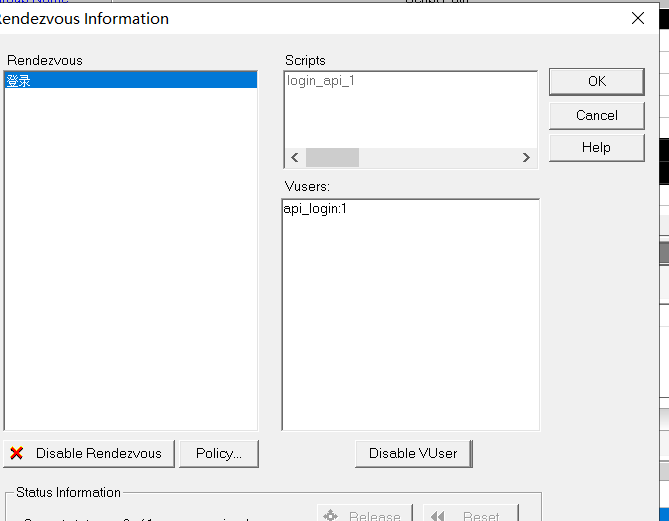This screenshot has height=521, width=669.
Task: Close the Rendezvous Information dialog
Action: tap(638, 18)
